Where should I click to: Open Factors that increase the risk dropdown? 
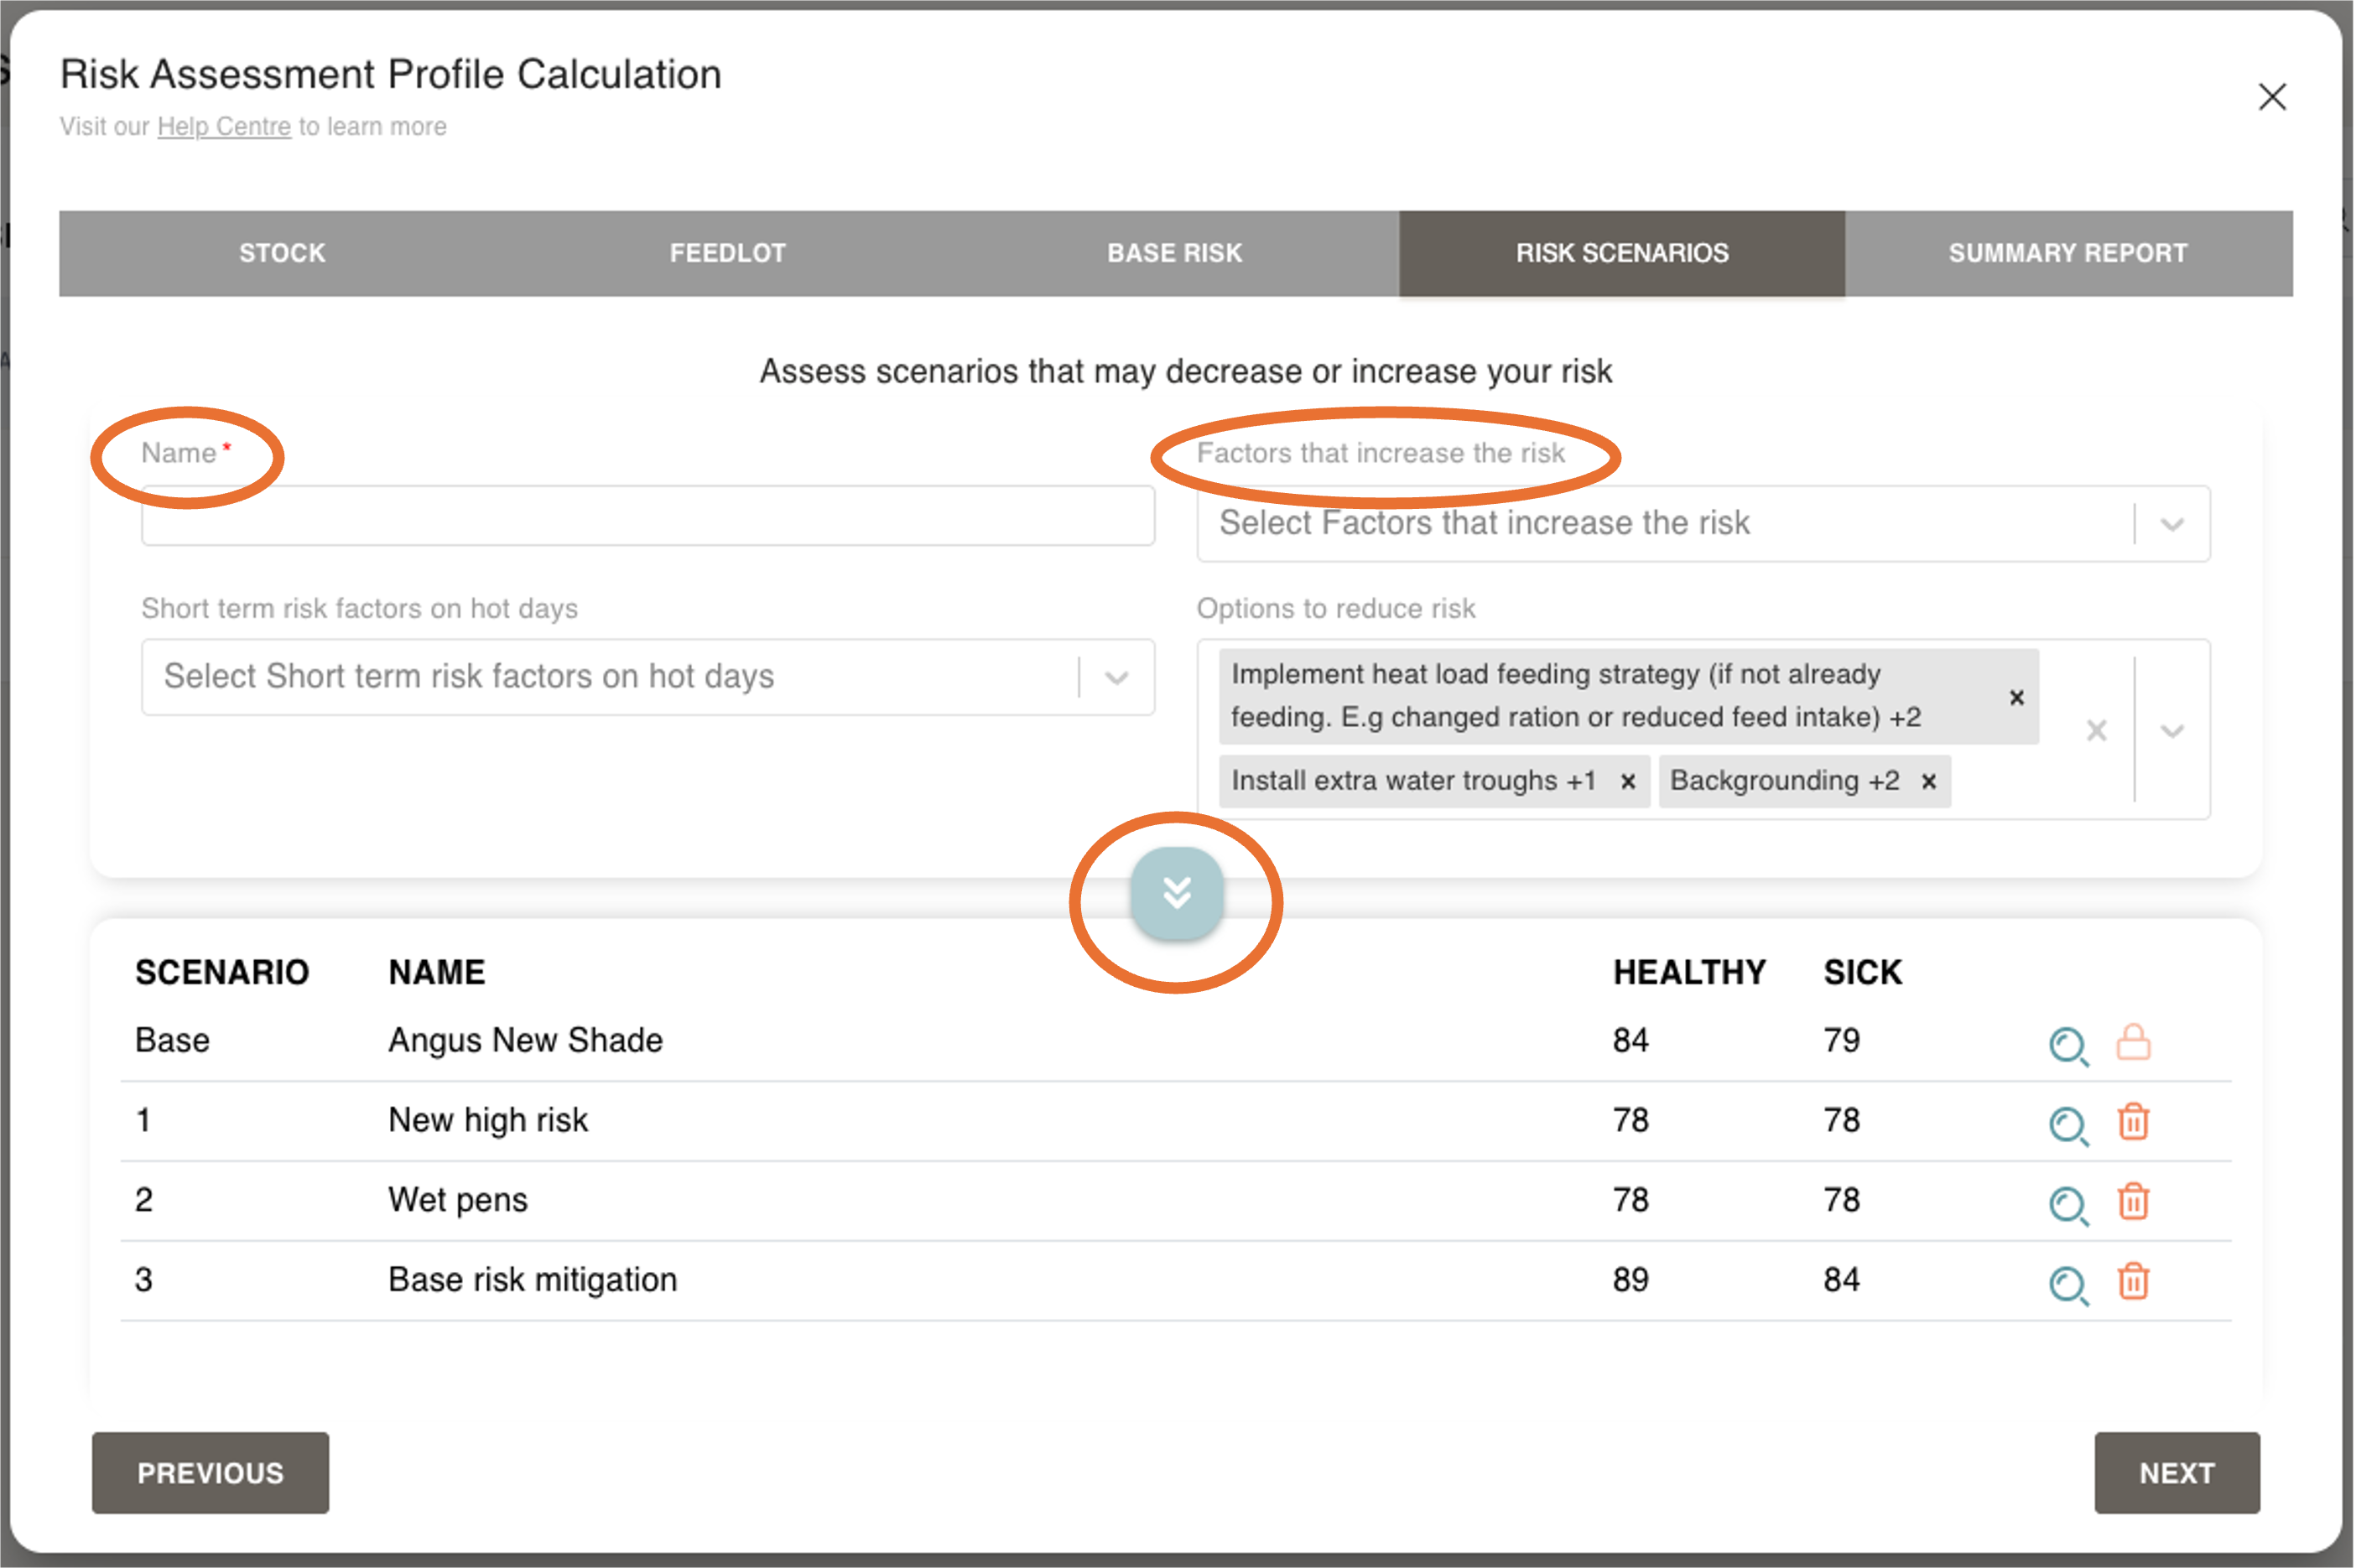coord(2171,524)
